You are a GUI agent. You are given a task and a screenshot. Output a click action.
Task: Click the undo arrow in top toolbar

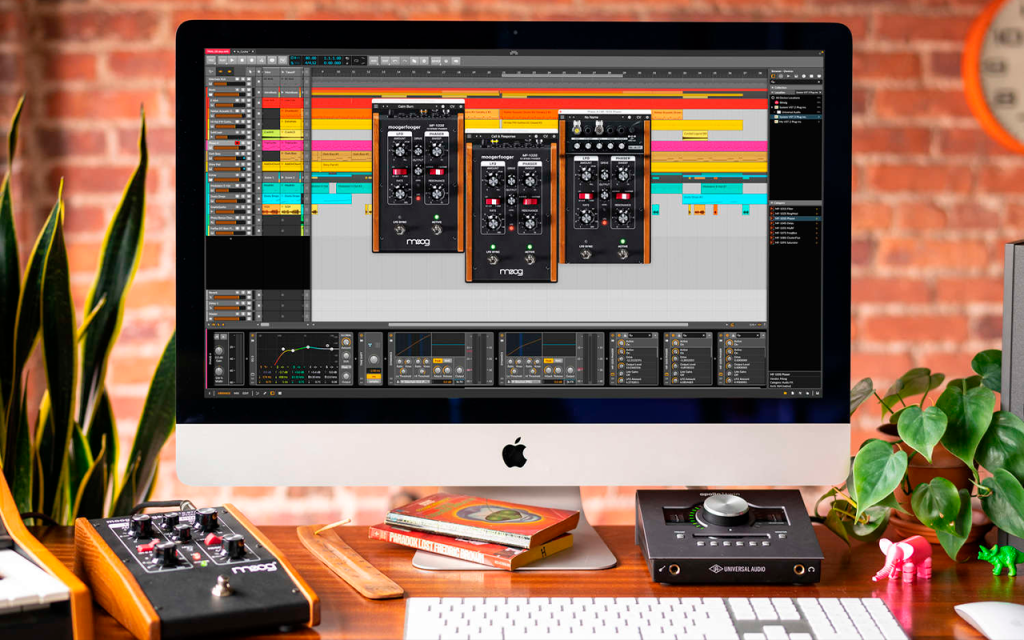coord(394,61)
